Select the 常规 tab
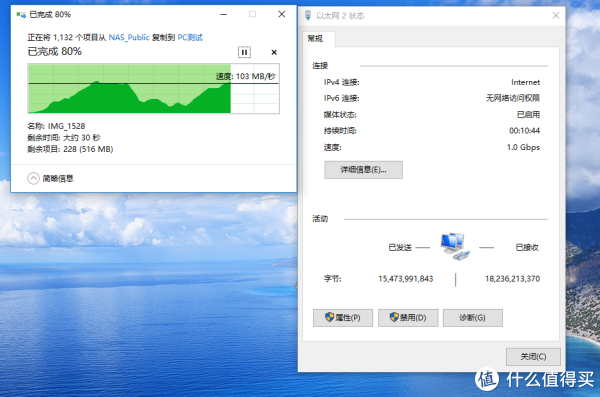The height and width of the screenshot is (397, 600). 316,39
